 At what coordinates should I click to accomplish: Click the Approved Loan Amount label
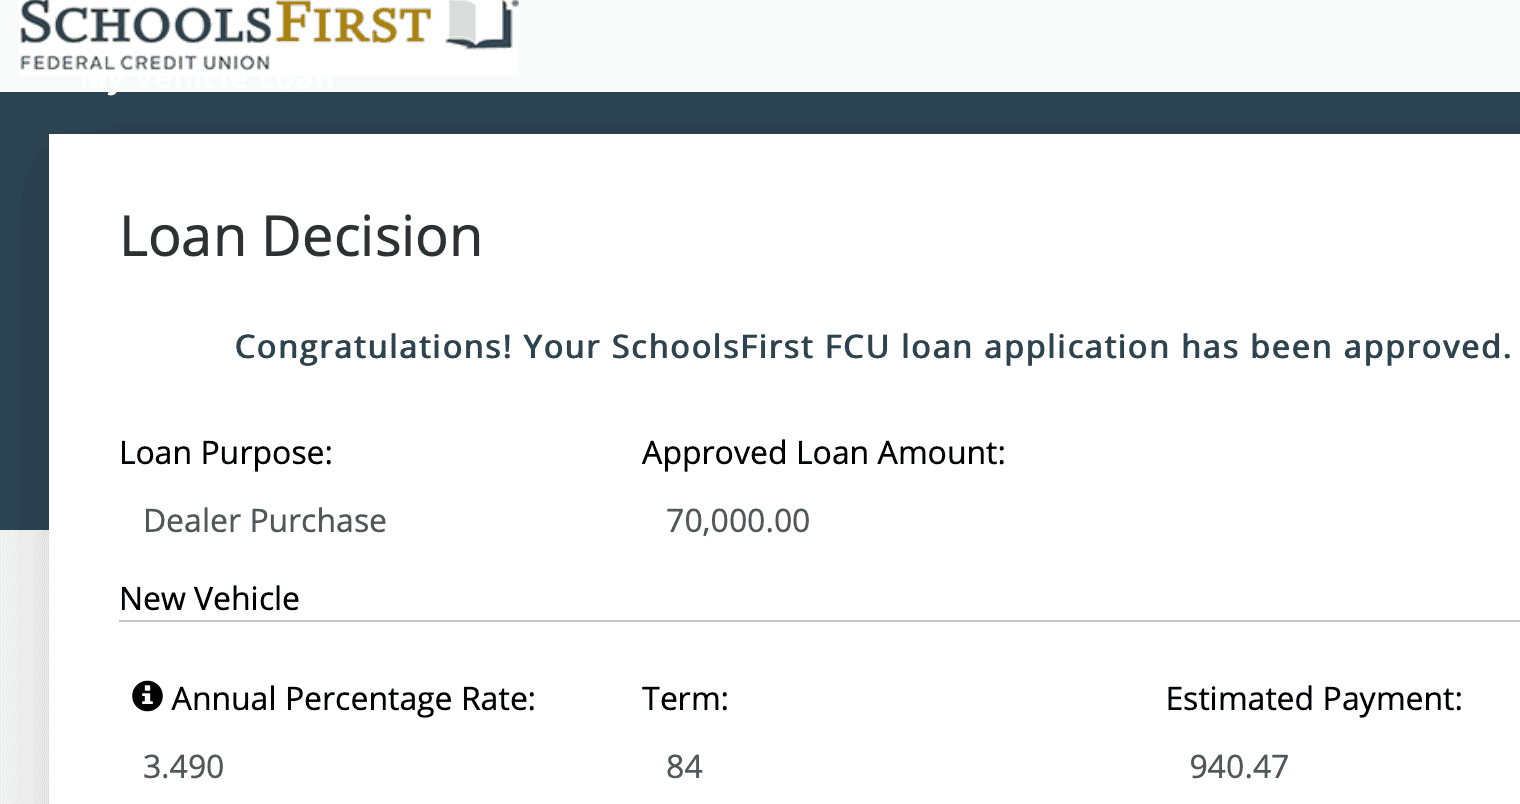(x=823, y=453)
